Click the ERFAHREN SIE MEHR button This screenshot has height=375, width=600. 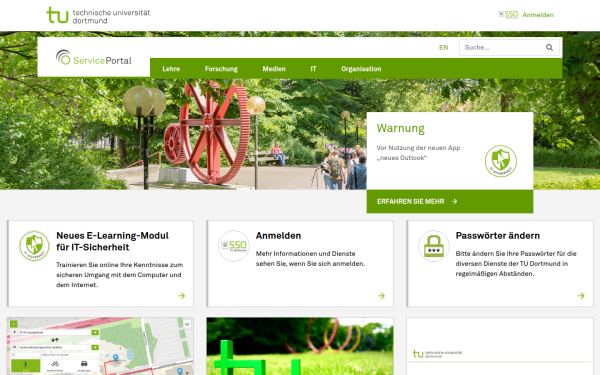[450, 201]
